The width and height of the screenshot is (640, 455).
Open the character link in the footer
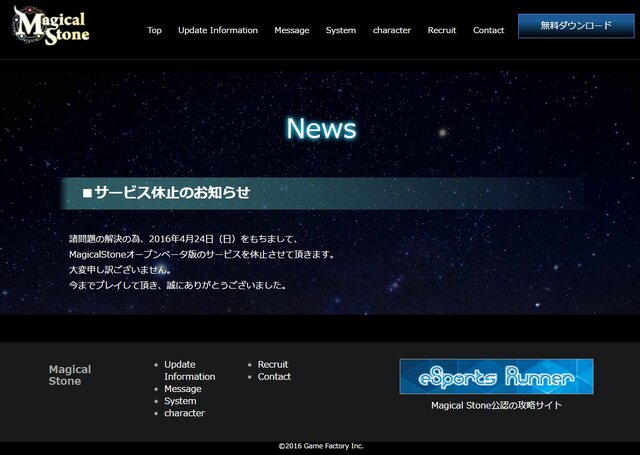[184, 413]
